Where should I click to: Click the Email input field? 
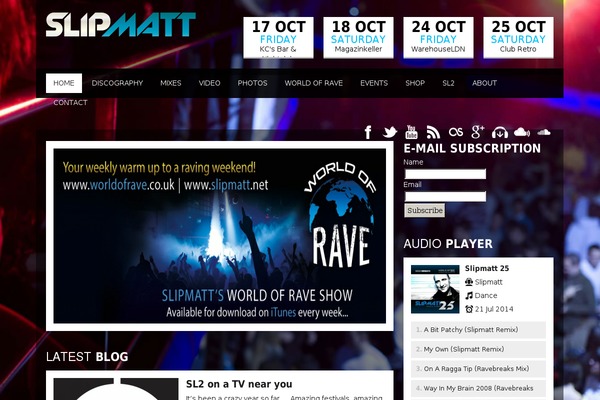tap(445, 197)
